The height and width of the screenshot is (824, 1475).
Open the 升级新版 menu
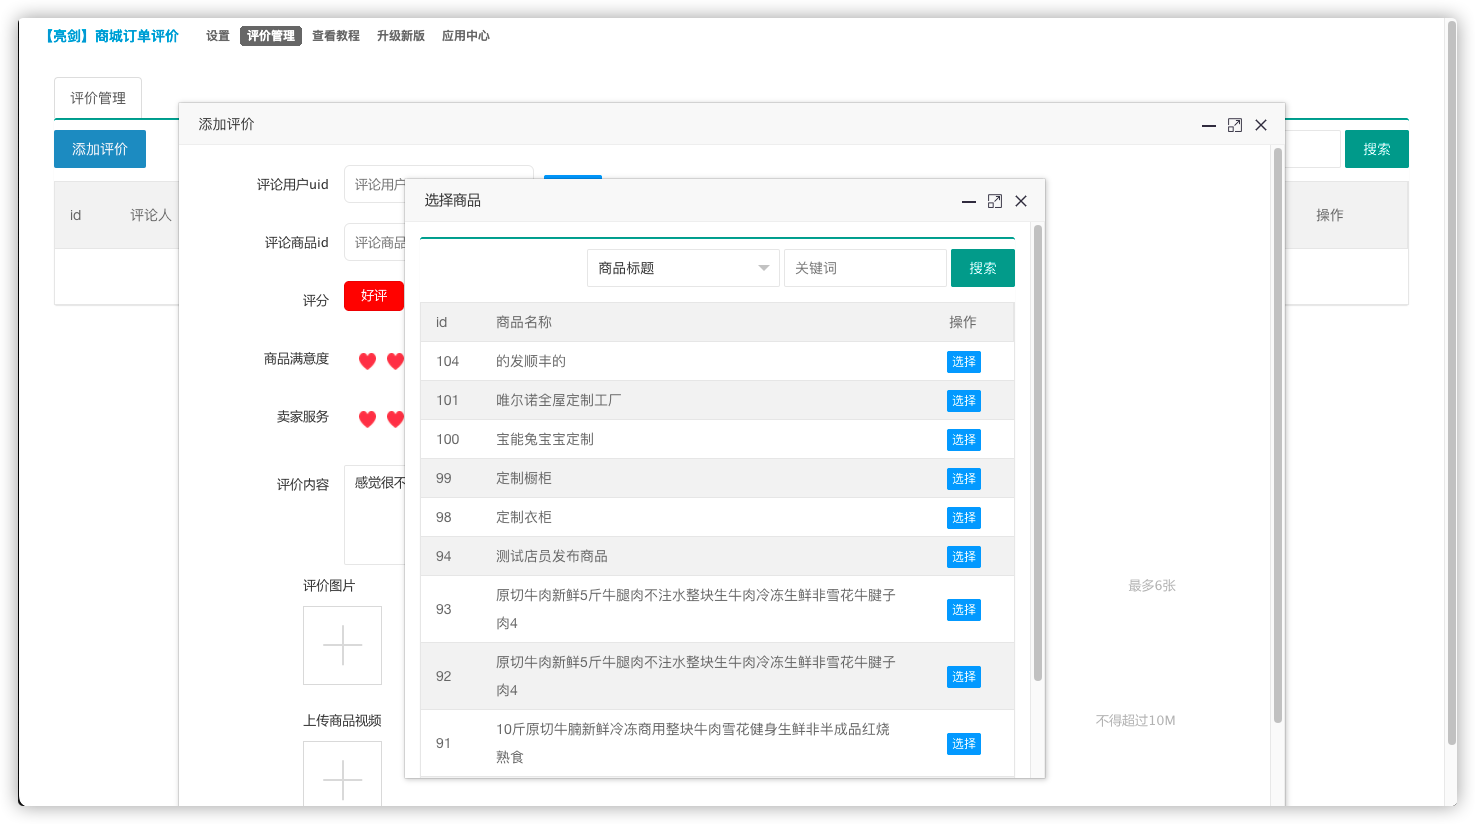401,36
